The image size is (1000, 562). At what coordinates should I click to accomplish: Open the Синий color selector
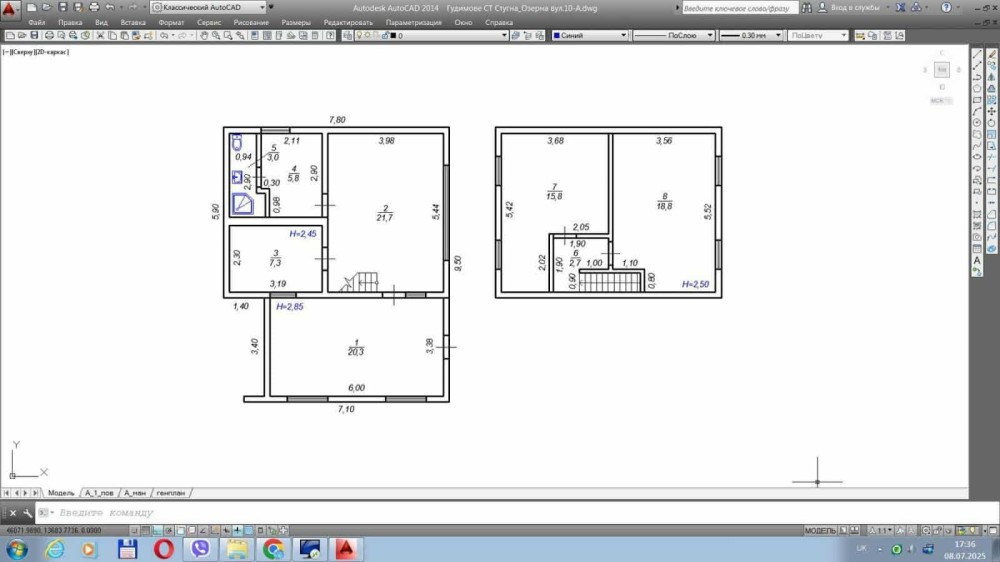(589, 35)
